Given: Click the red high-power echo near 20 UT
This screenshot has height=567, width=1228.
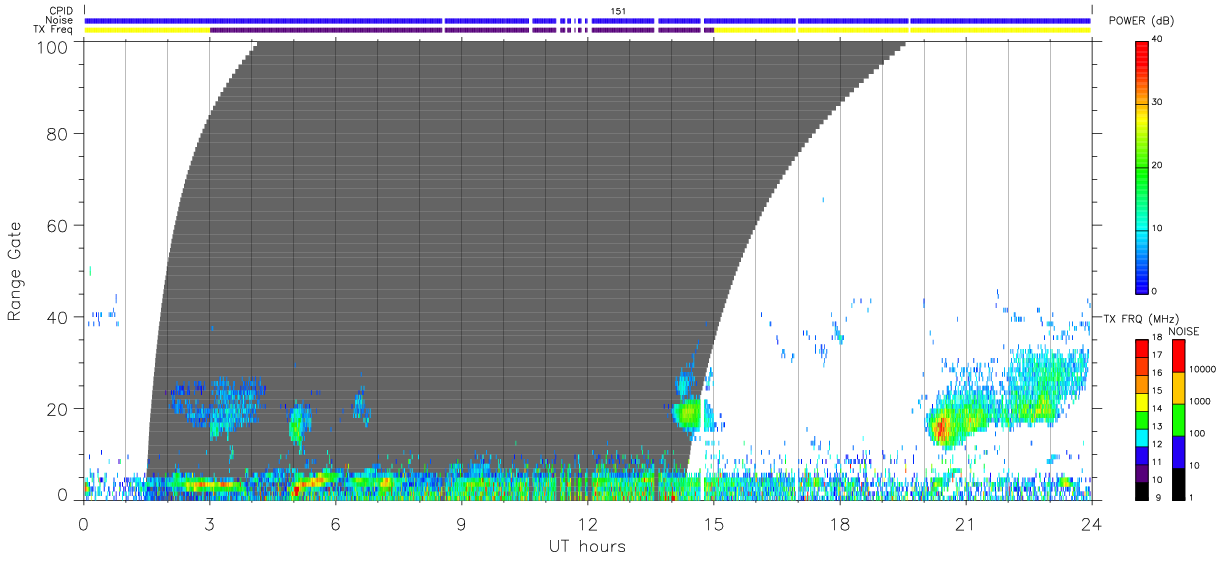Looking at the screenshot, I should coord(939,430).
